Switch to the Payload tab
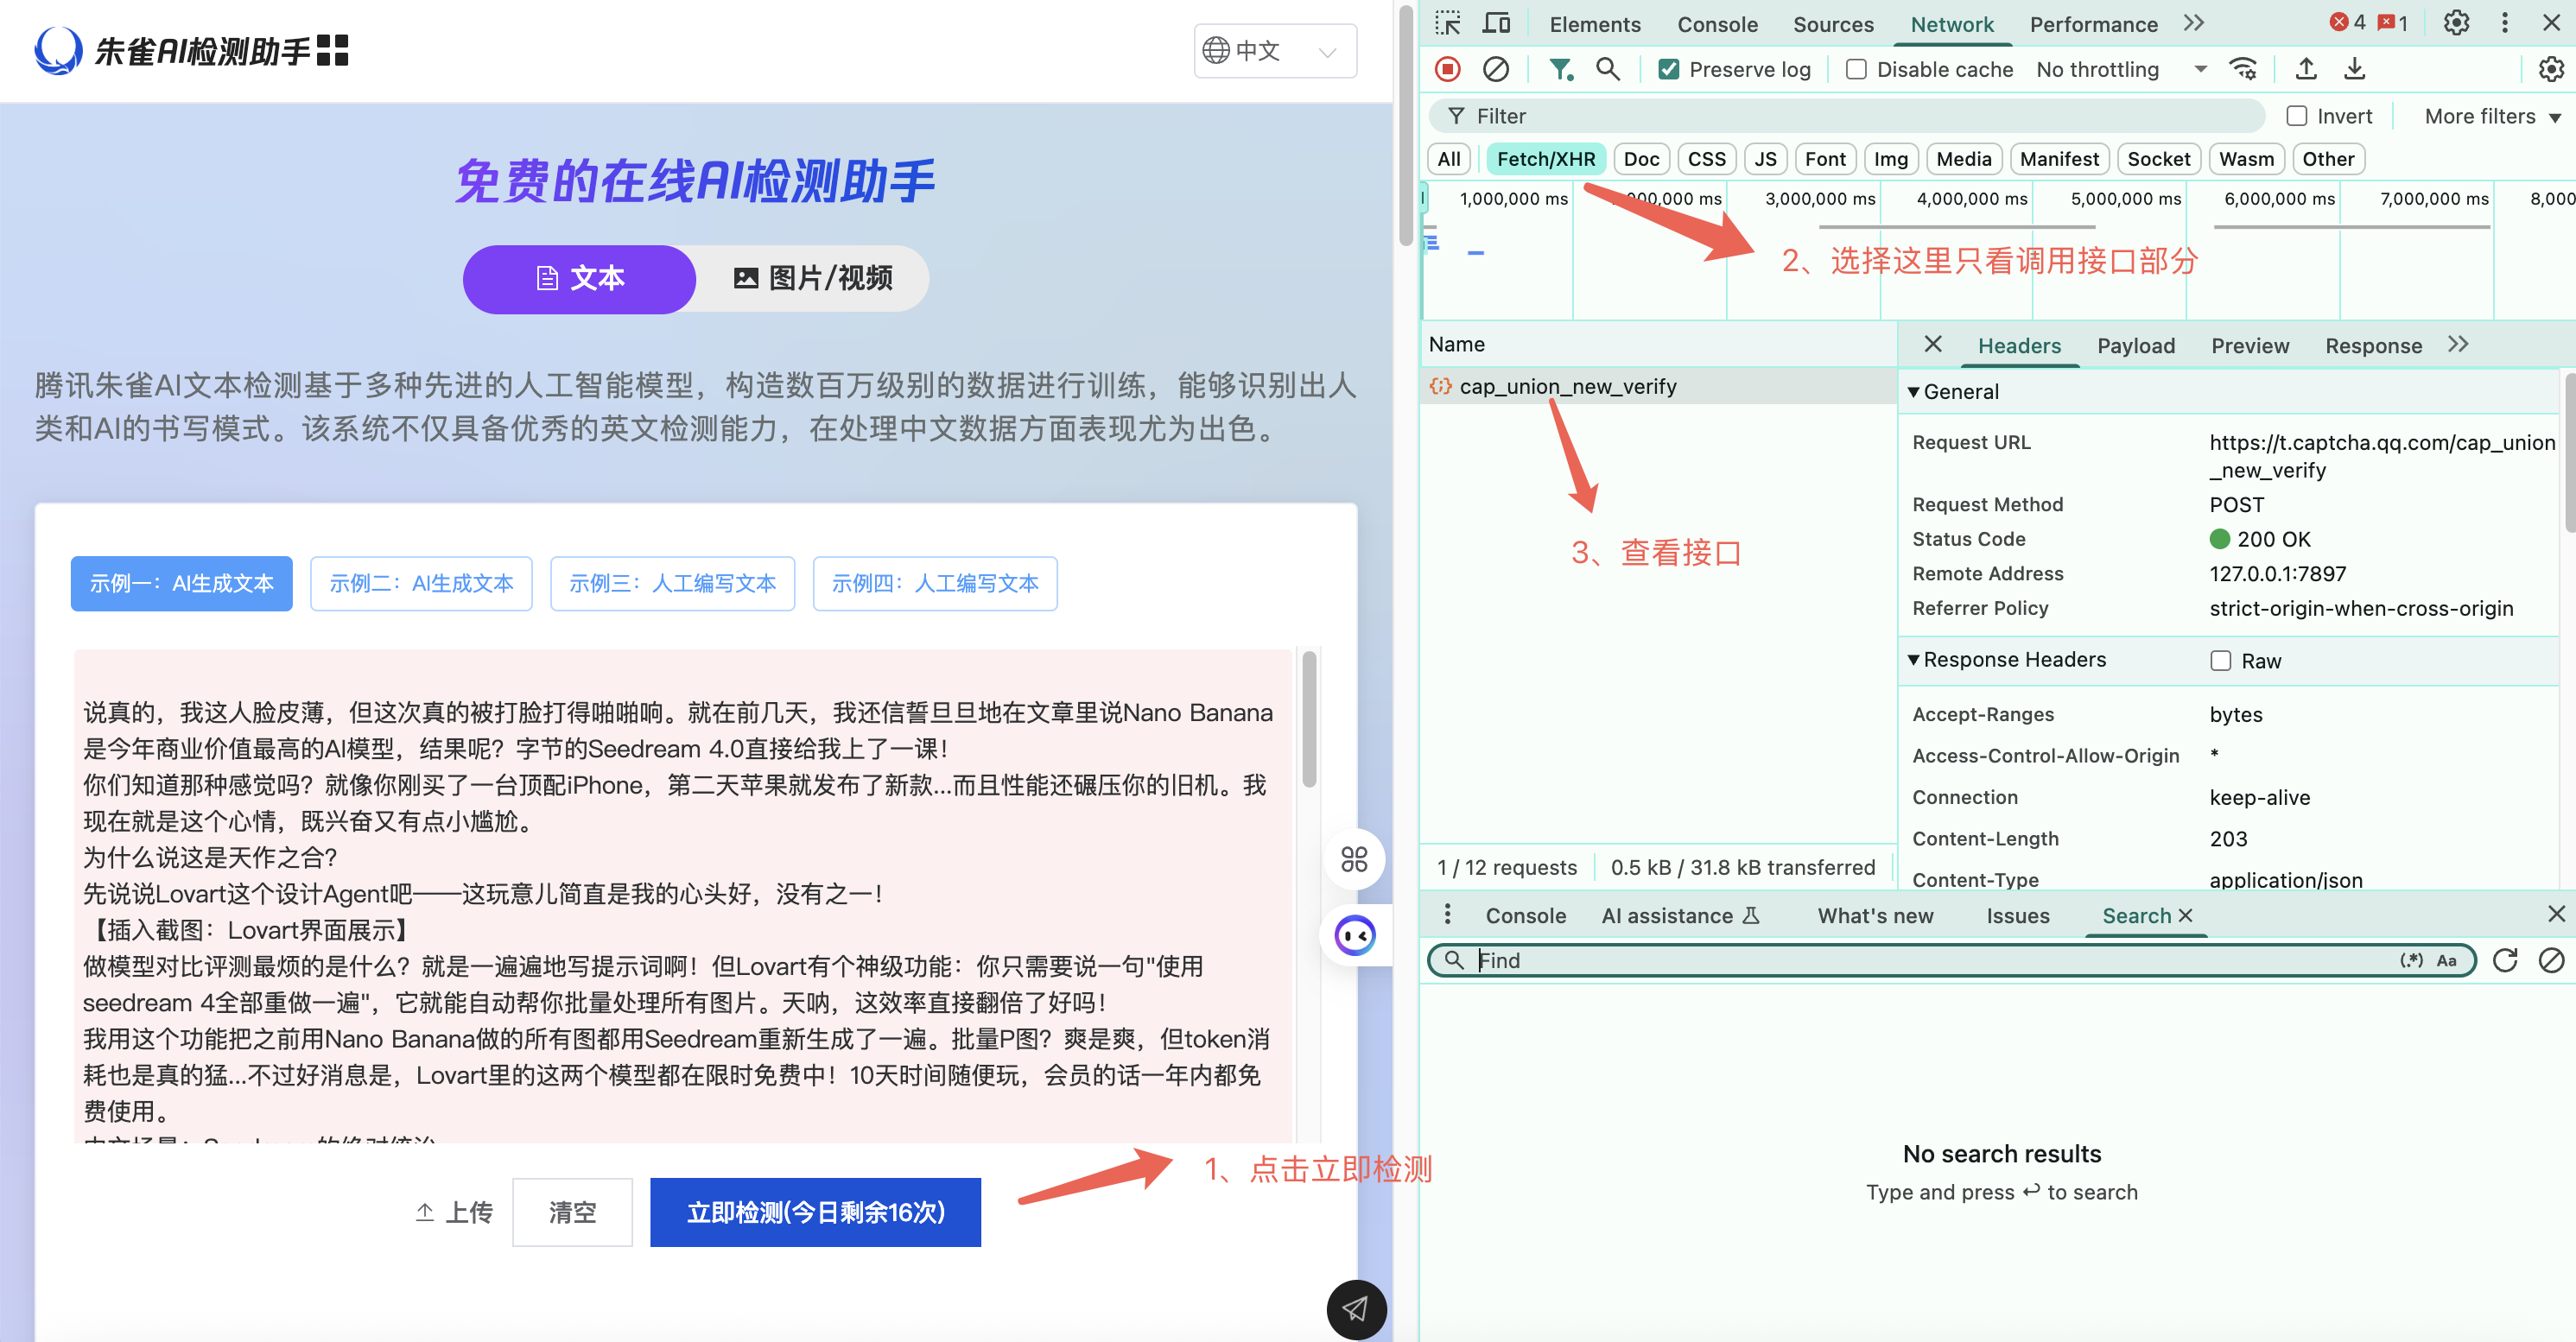Screen dimensions: 2576x1342 (x=2135, y=345)
